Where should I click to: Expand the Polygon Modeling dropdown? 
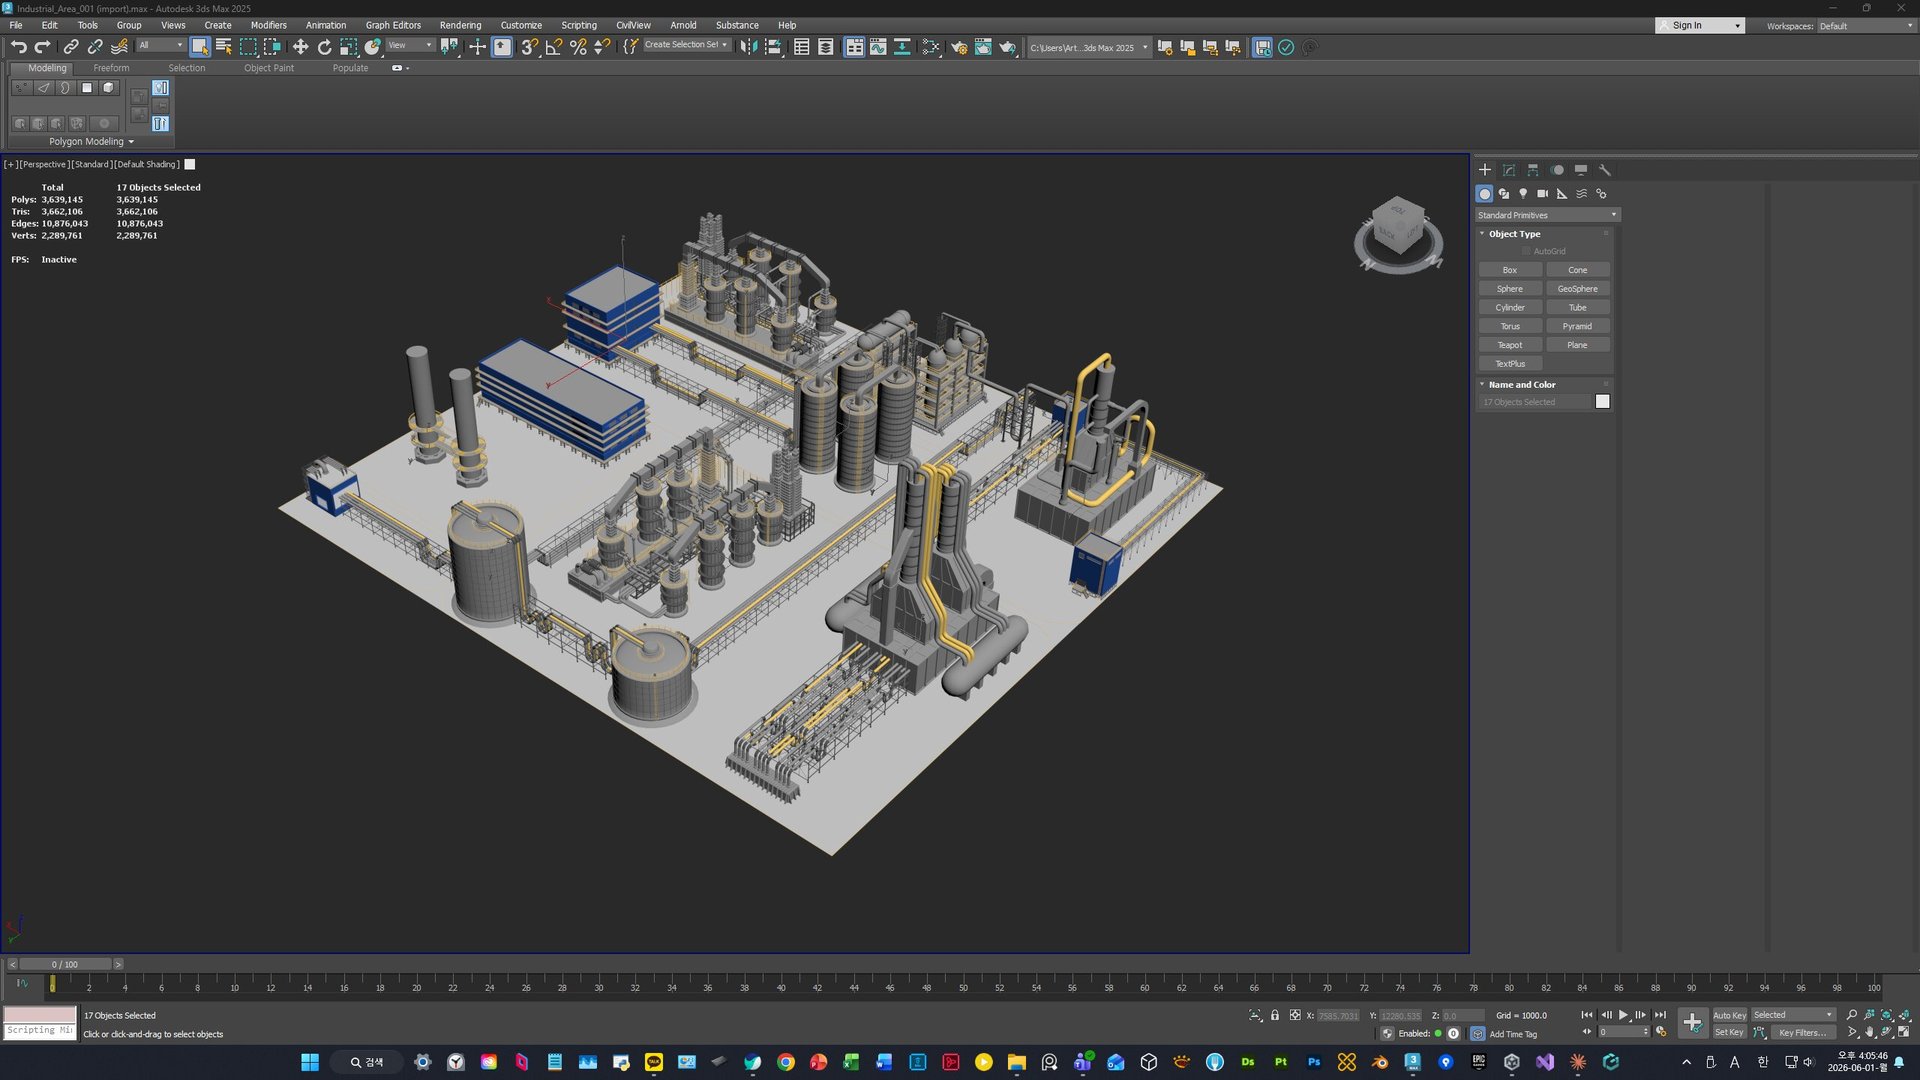tap(91, 142)
